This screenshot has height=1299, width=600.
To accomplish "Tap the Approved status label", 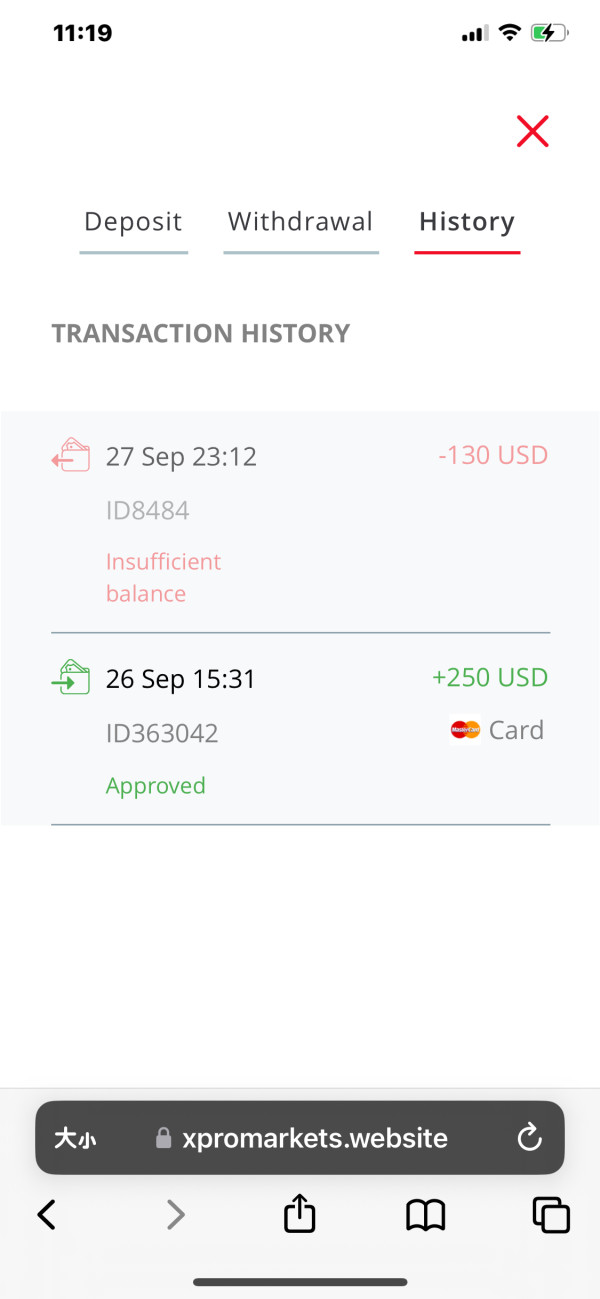I will pyautogui.click(x=156, y=786).
